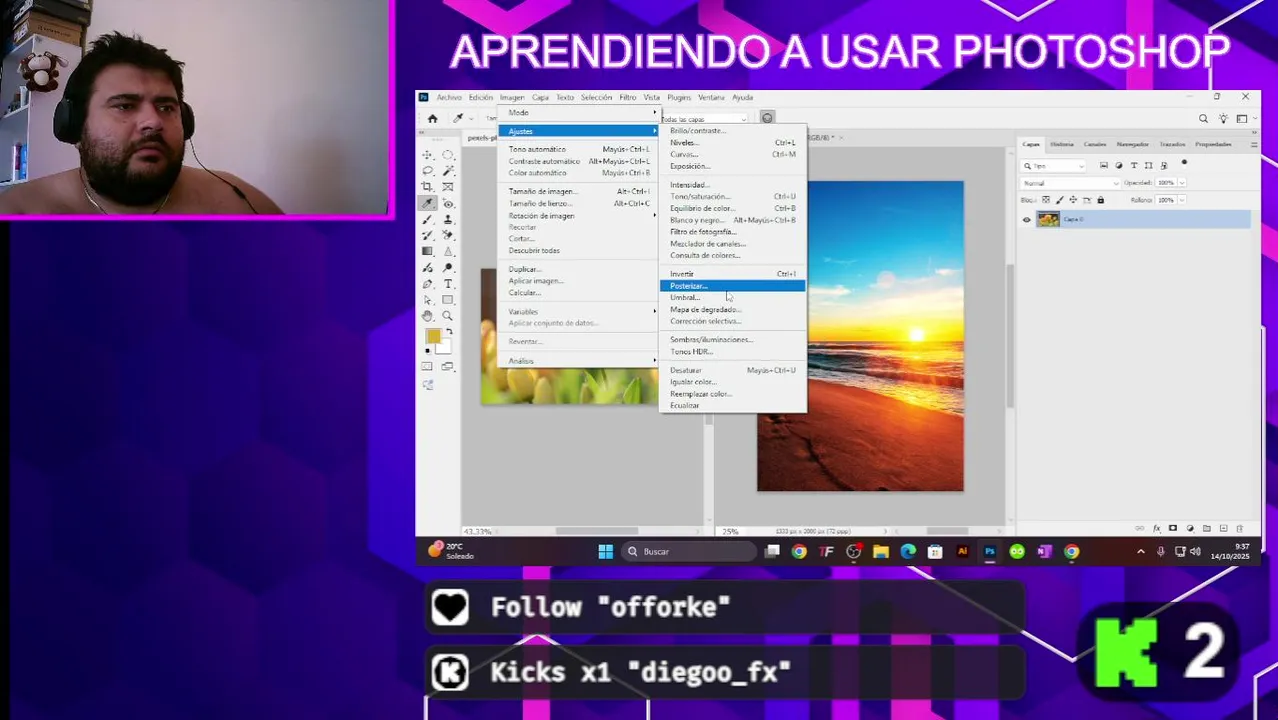Select the active Eyedropper tool
The height and width of the screenshot is (720, 1278).
click(428, 203)
